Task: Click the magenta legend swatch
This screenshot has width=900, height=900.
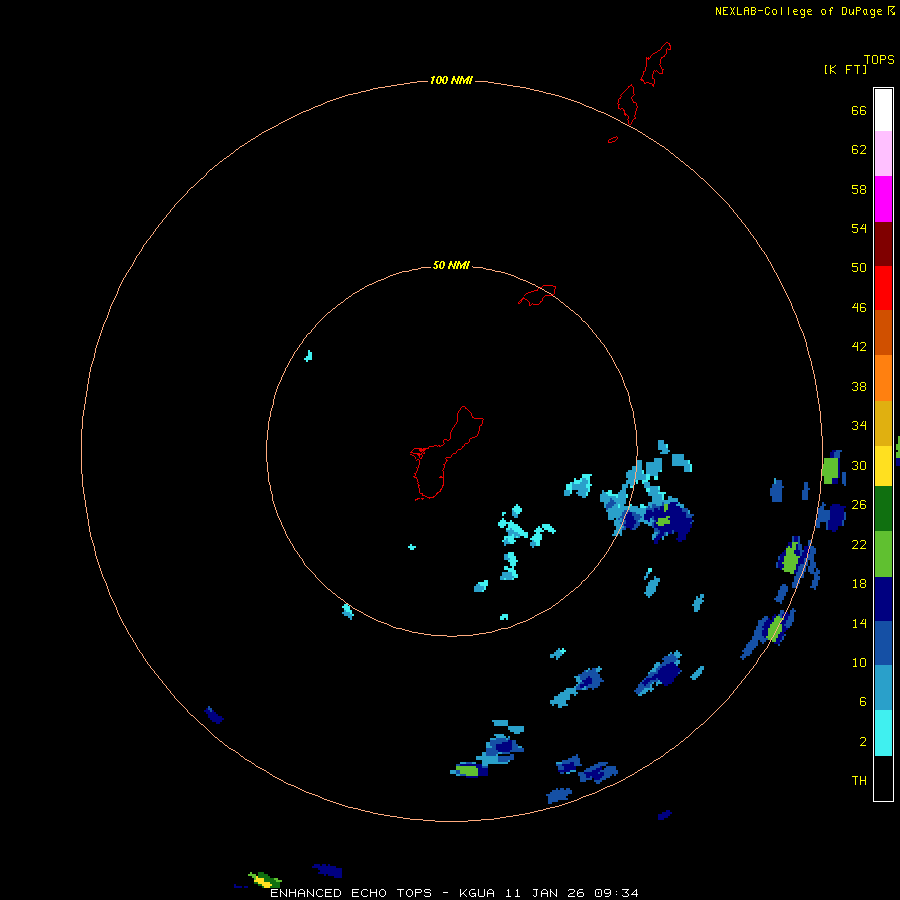Action: (x=883, y=199)
